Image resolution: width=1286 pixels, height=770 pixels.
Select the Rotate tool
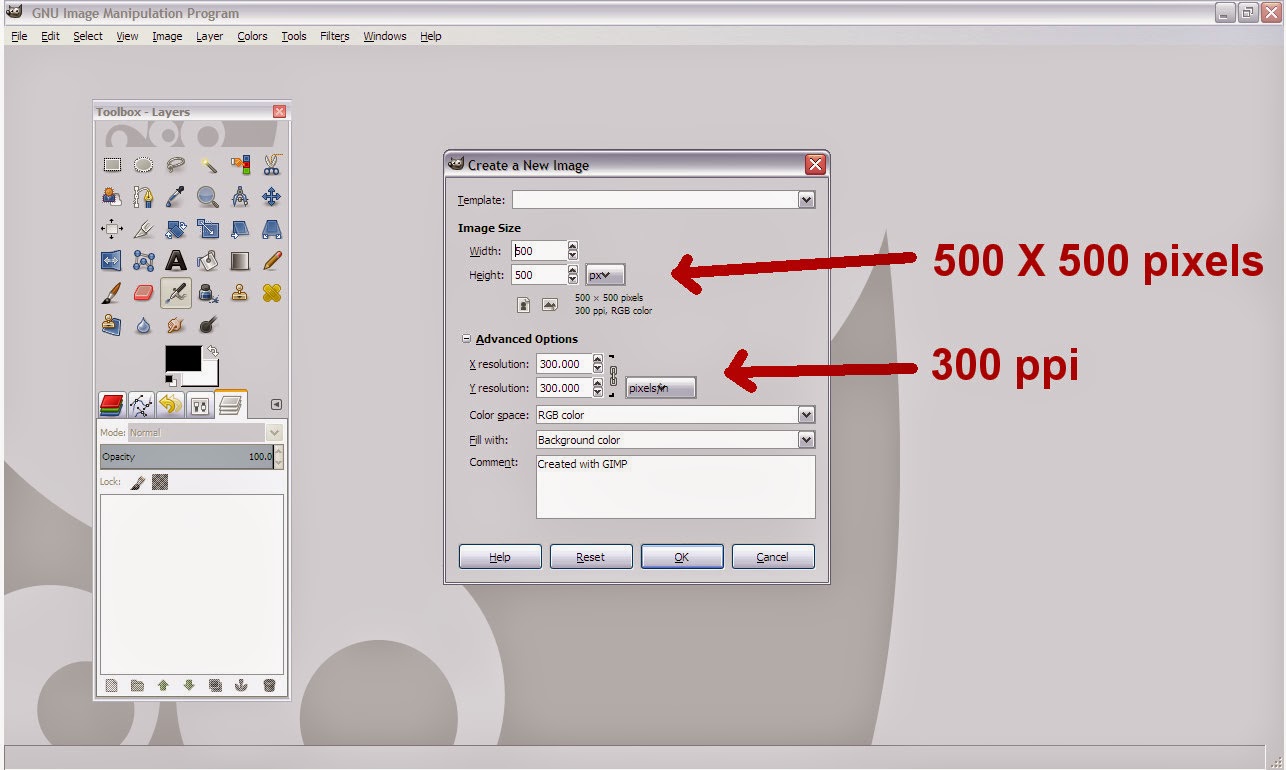coord(176,229)
